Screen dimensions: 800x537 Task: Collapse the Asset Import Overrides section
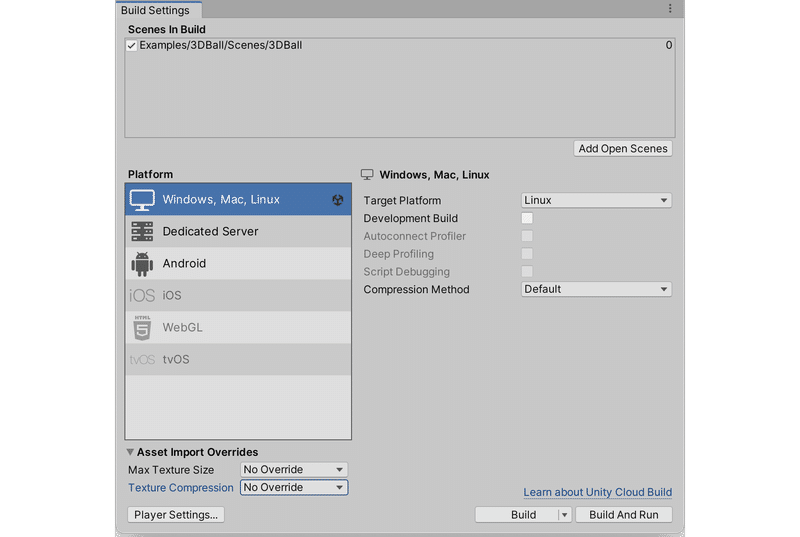130,452
